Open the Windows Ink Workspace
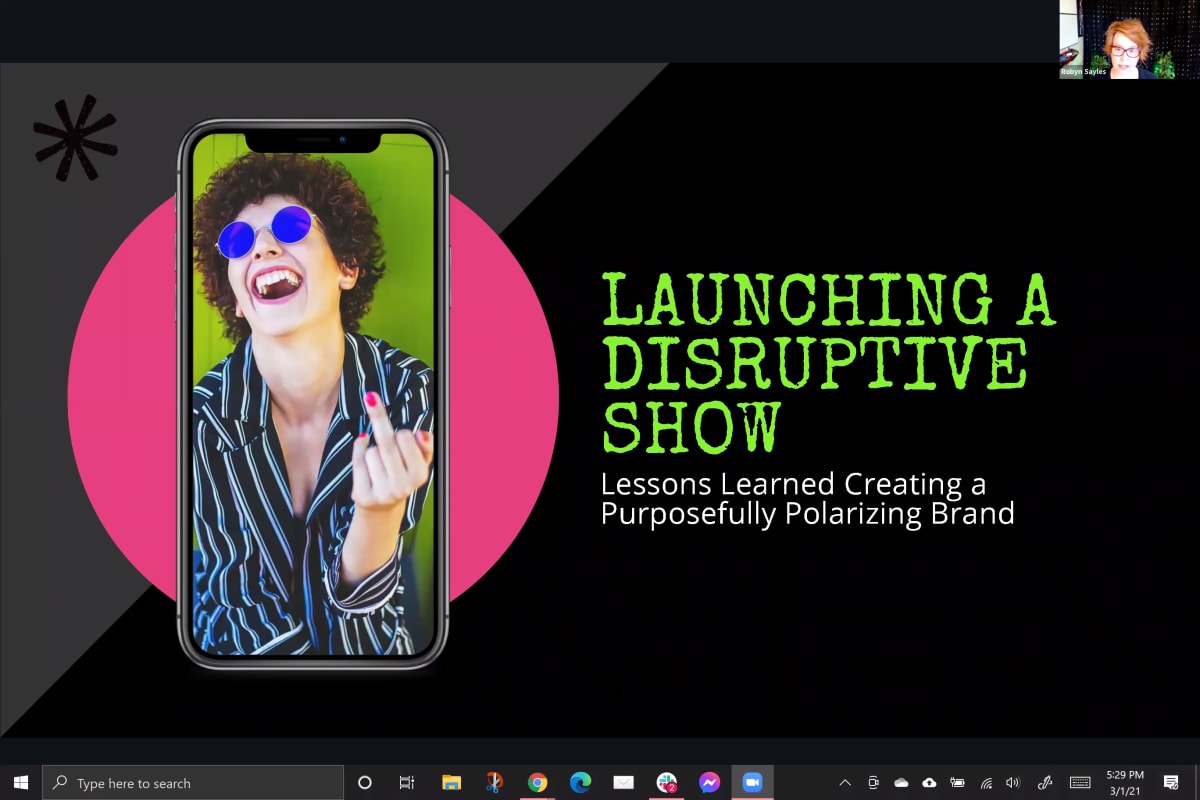Image resolution: width=1200 pixels, height=800 pixels. tap(1044, 782)
